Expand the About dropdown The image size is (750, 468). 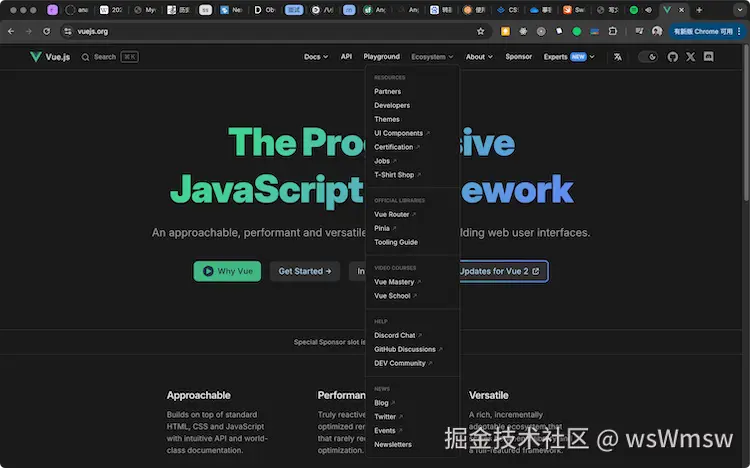(x=479, y=57)
